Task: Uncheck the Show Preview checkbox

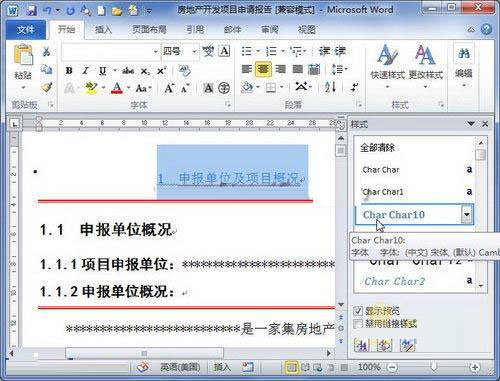Action: [x=358, y=311]
